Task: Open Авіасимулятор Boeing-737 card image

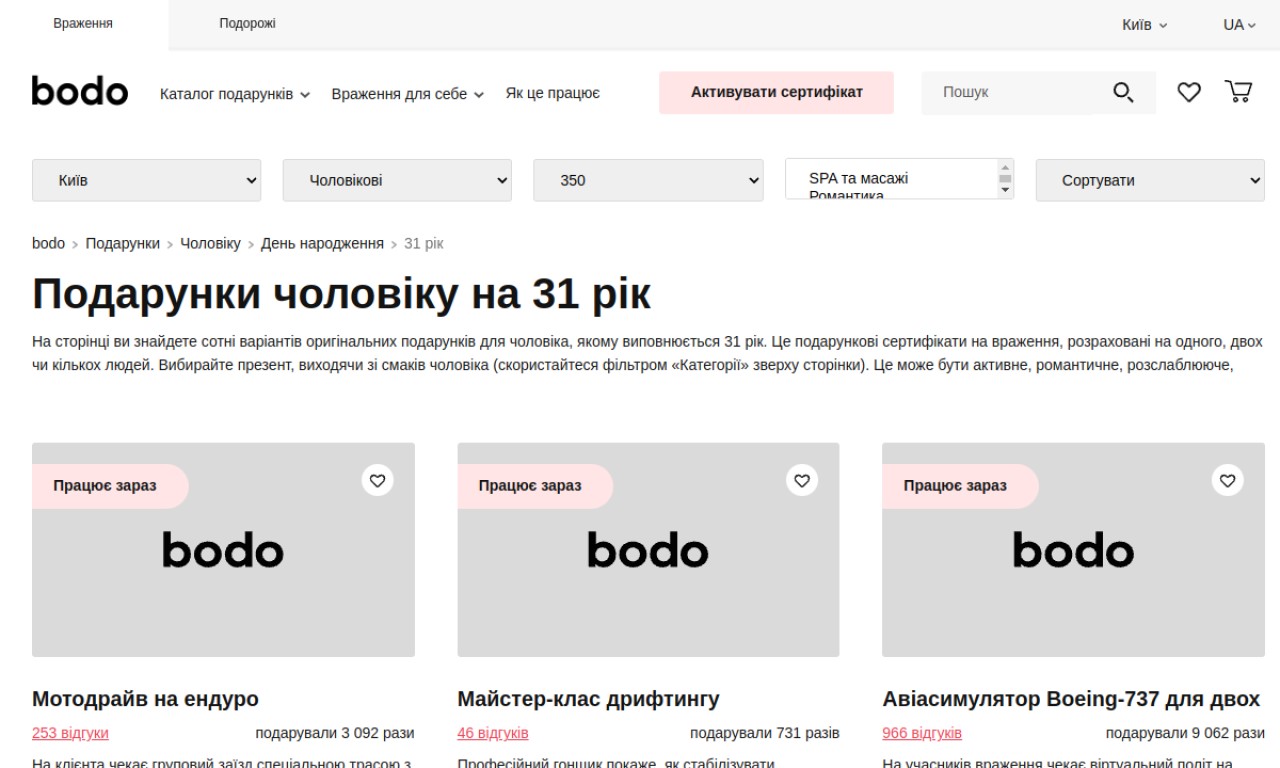Action: pos(1073,550)
